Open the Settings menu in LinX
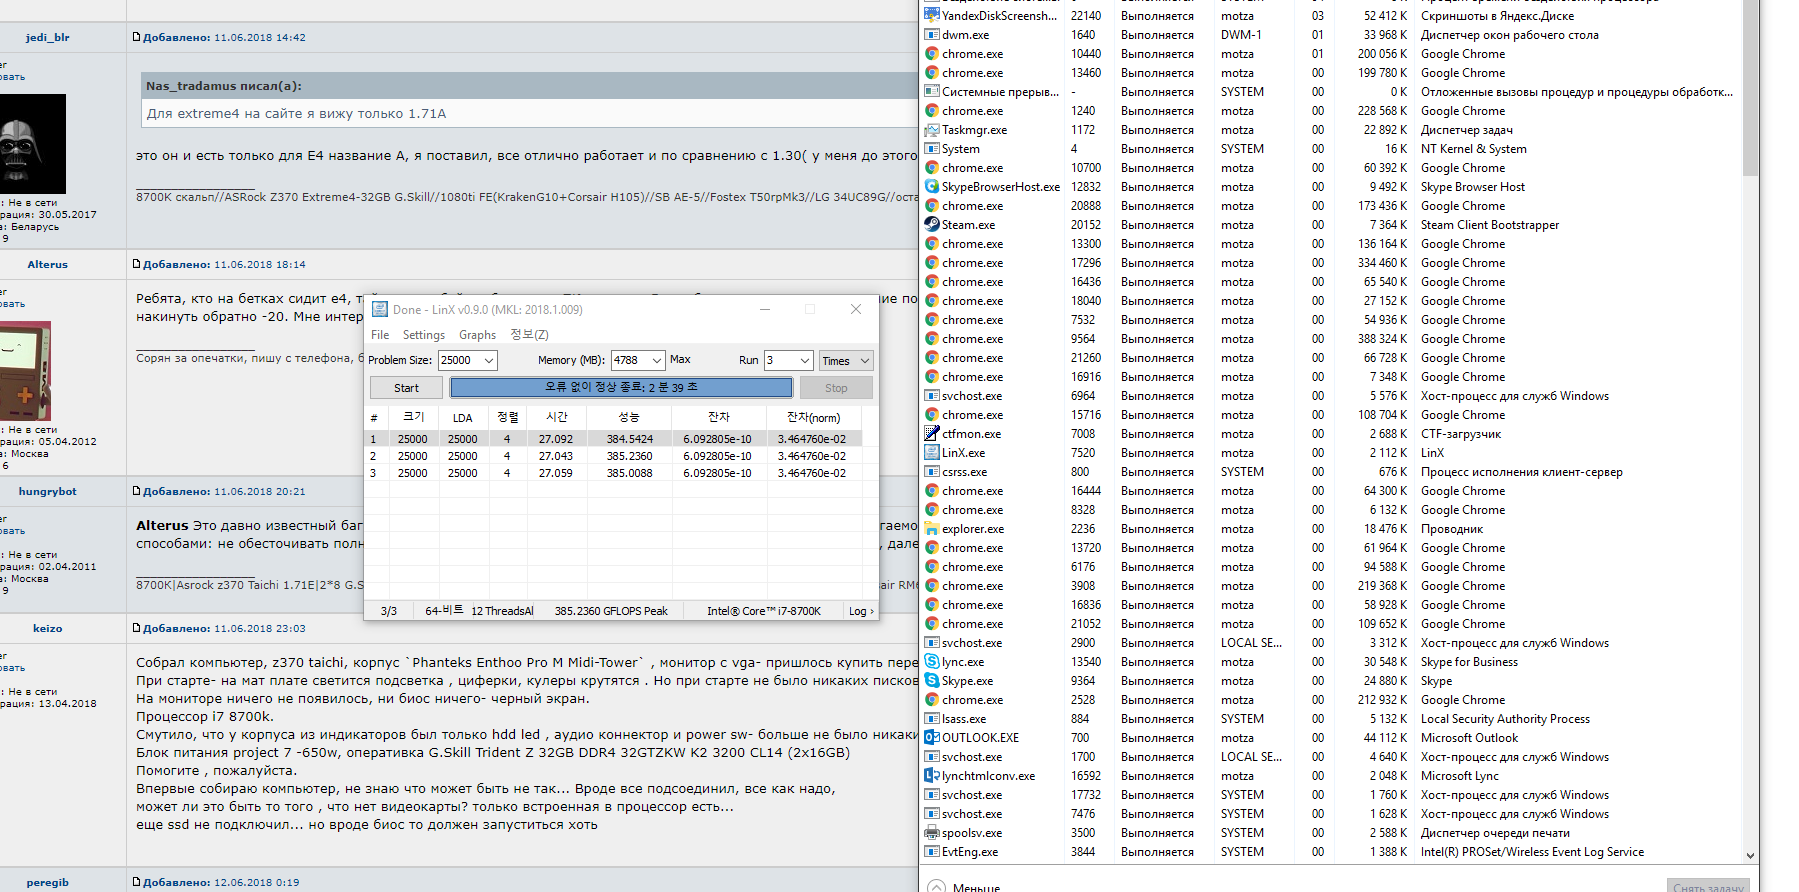The height and width of the screenshot is (892, 1799). pyautogui.click(x=424, y=335)
